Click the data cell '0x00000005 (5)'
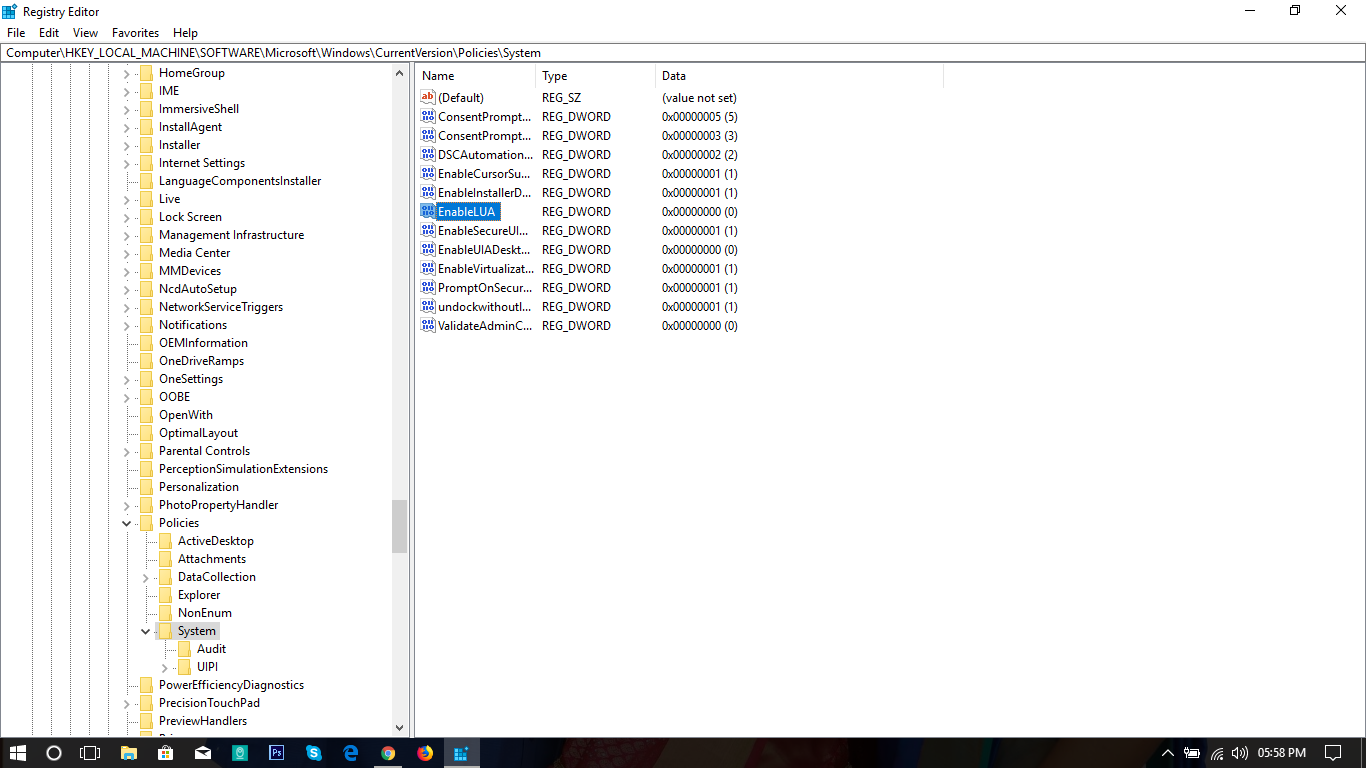 (699, 117)
